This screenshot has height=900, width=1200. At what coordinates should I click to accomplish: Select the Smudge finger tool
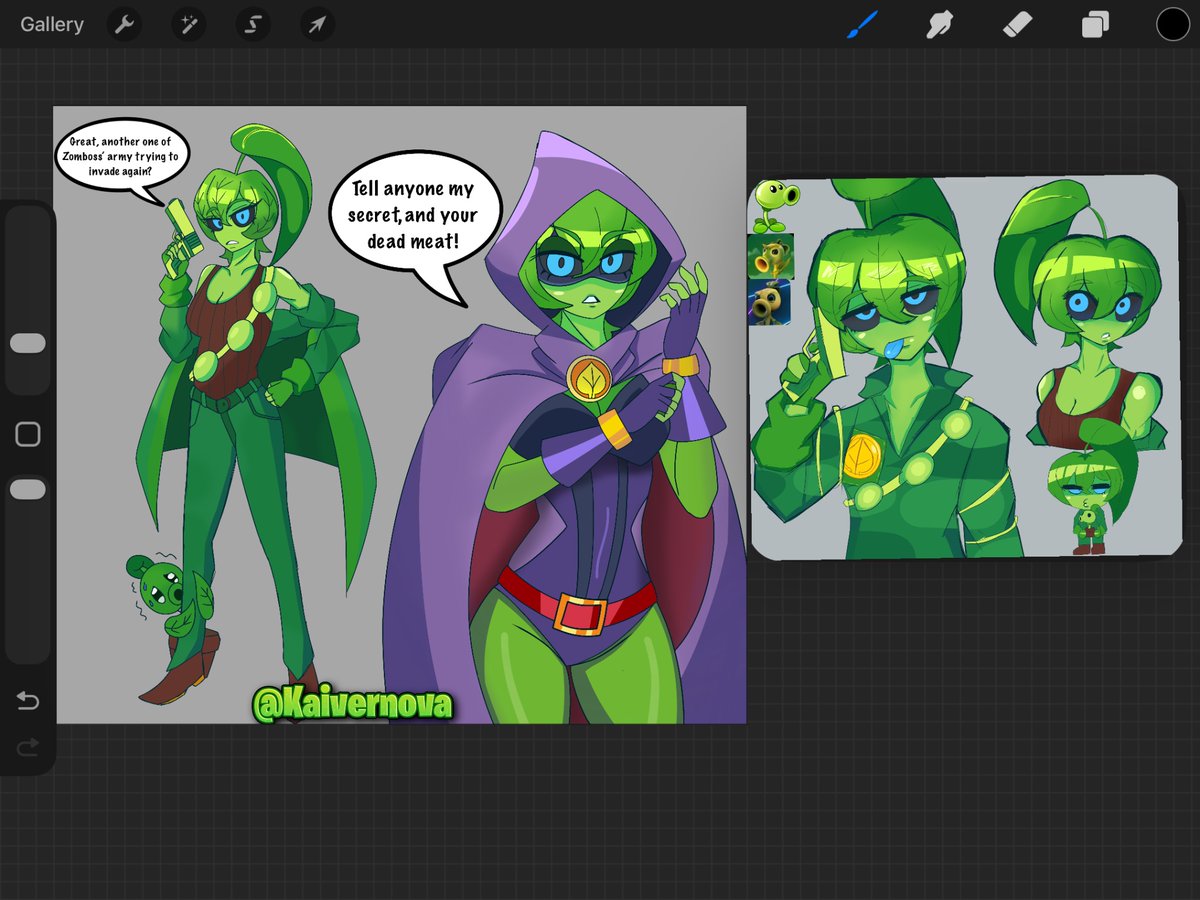[x=939, y=24]
